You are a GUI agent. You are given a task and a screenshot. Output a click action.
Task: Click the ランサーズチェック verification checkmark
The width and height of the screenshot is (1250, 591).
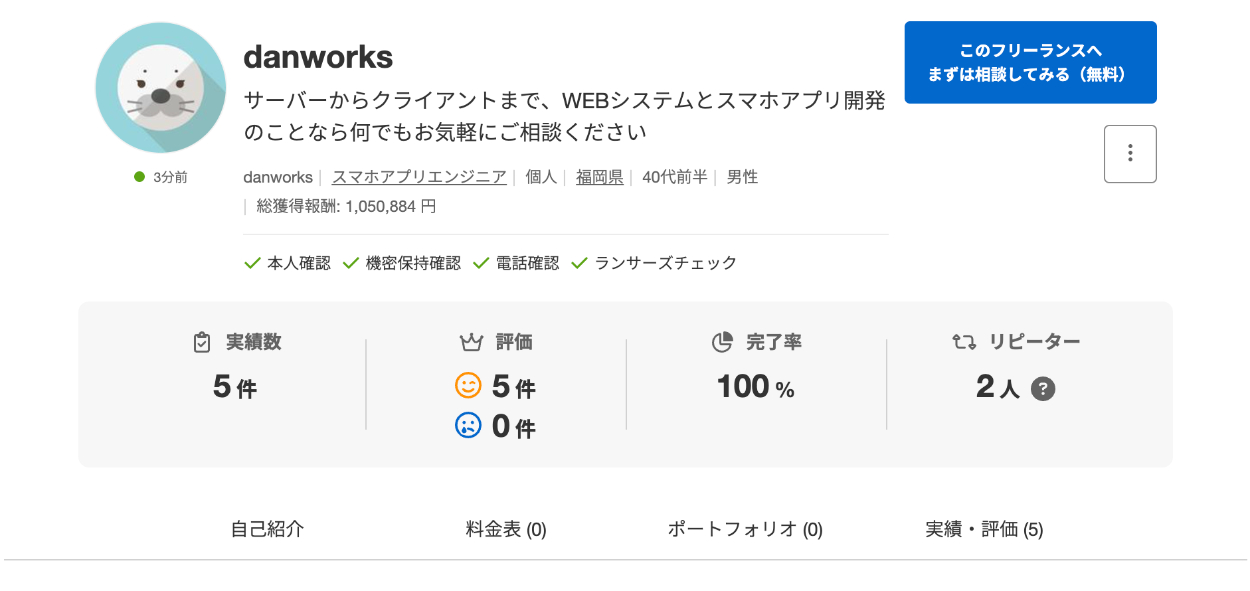pyautogui.click(x=579, y=263)
